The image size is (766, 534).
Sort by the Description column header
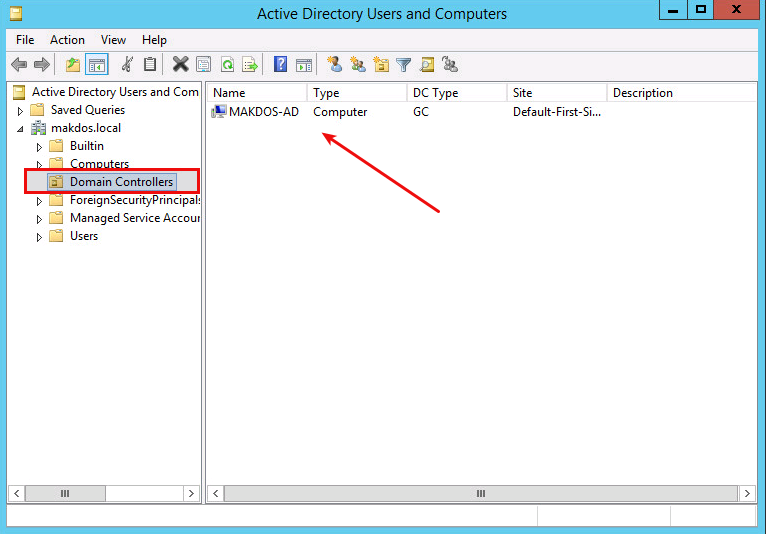pyautogui.click(x=682, y=93)
